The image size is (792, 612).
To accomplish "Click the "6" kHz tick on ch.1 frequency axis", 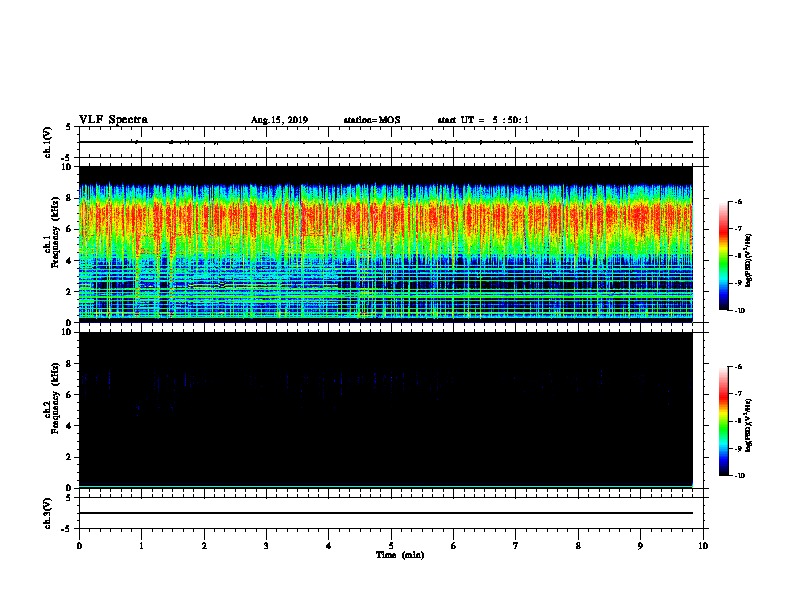I will 70,229.
